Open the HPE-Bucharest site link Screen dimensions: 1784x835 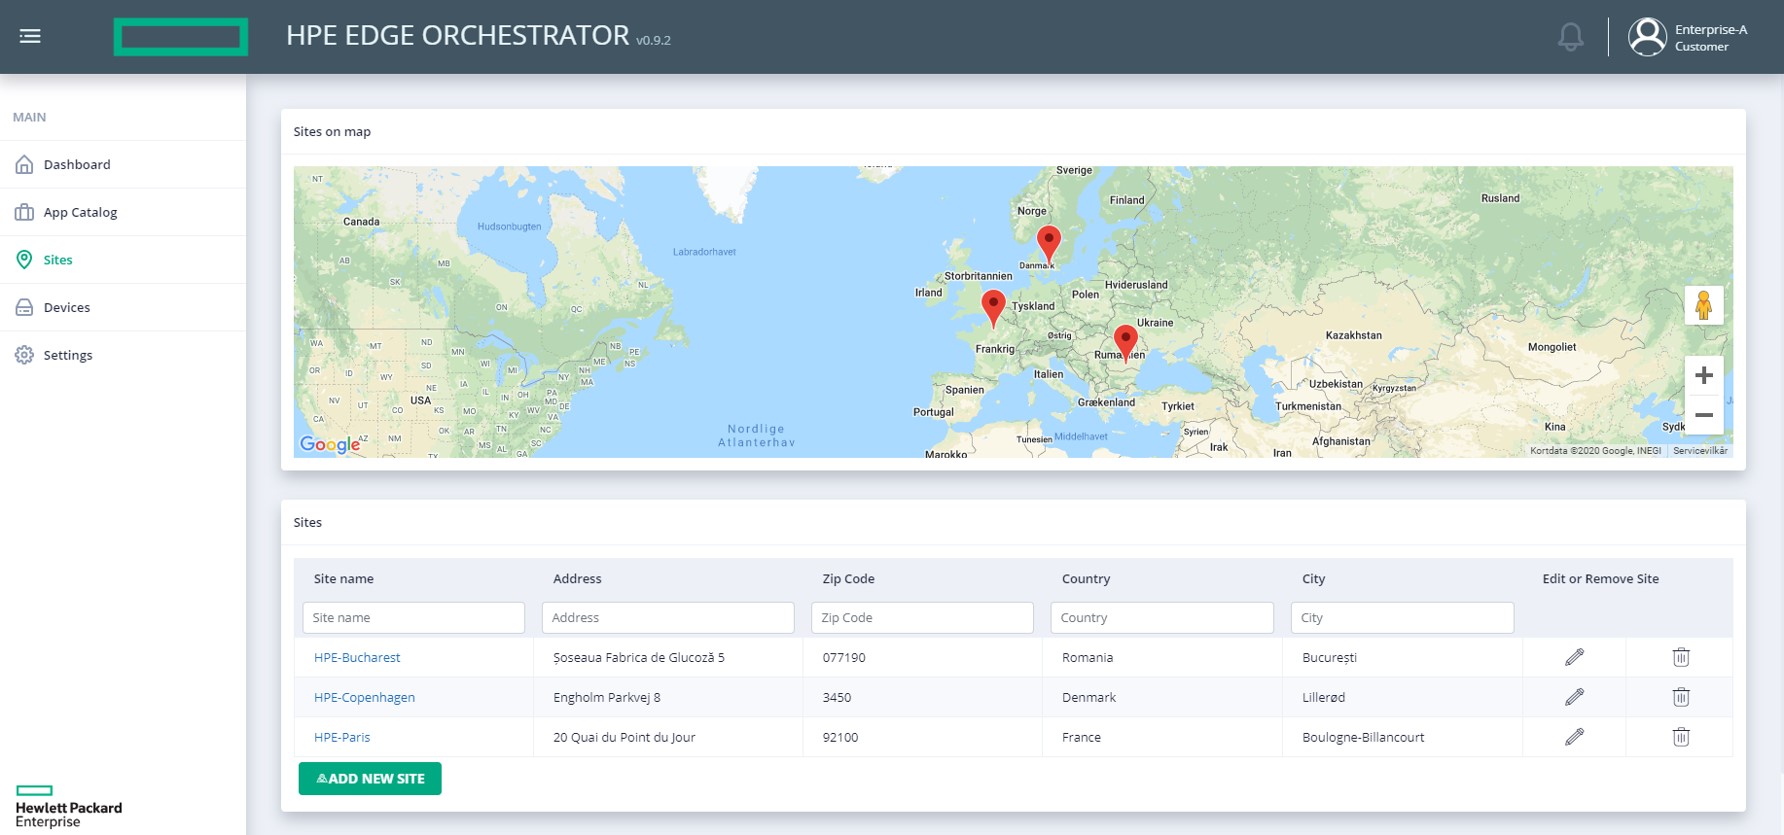(x=357, y=657)
